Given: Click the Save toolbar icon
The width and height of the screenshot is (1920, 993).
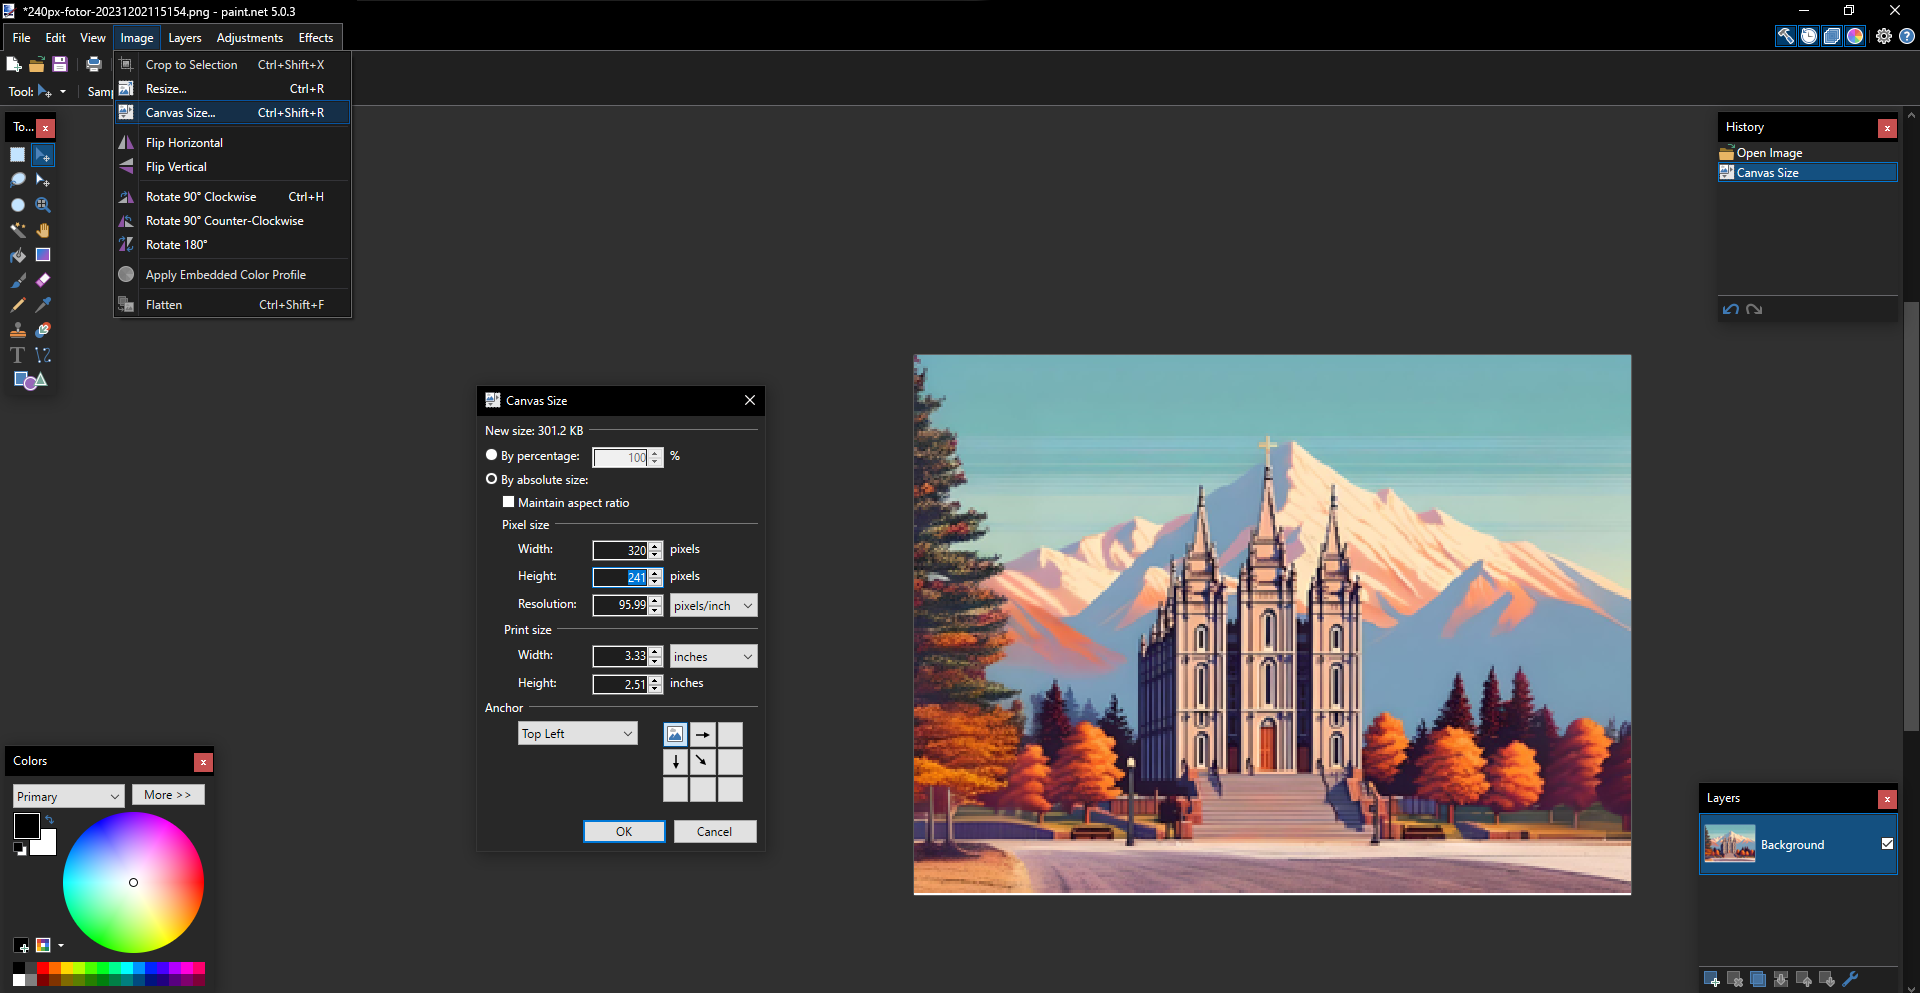Looking at the screenshot, I should (x=60, y=64).
